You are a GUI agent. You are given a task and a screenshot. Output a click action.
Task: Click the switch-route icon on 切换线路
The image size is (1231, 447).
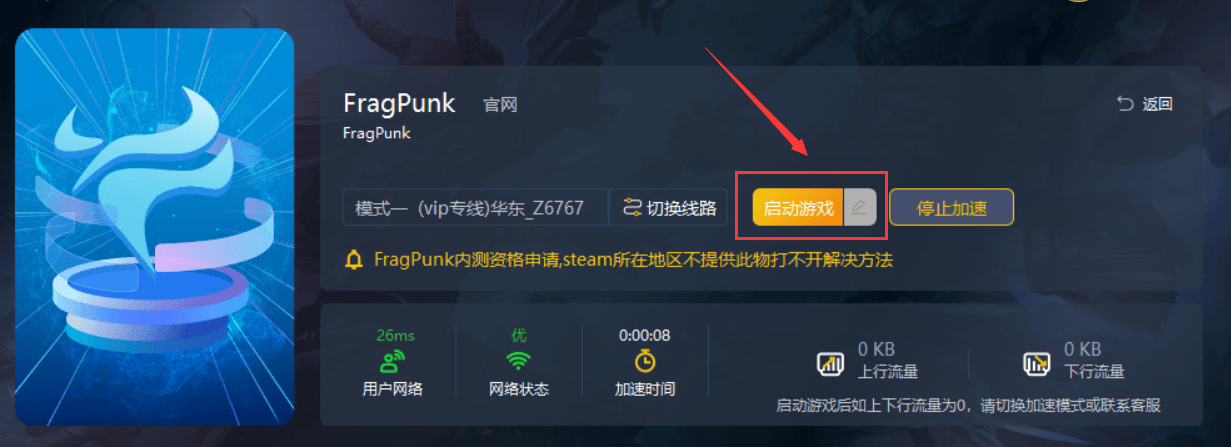tap(632, 208)
